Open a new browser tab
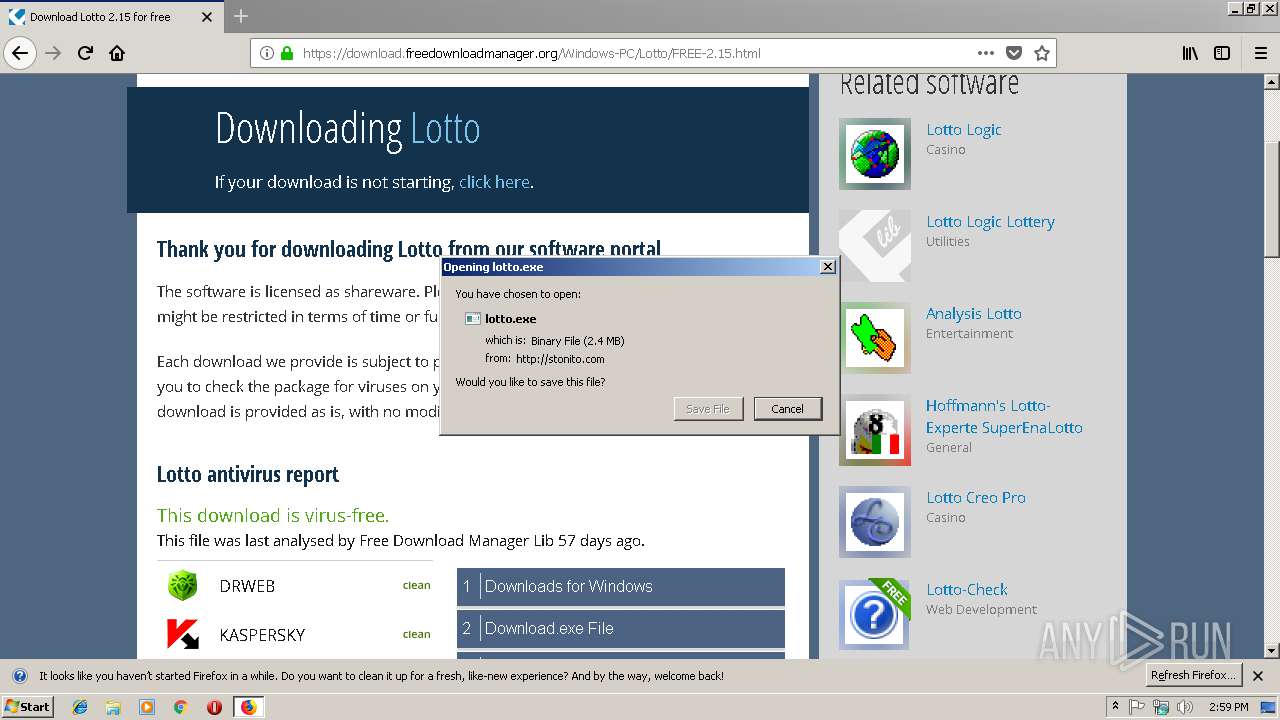This screenshot has width=1280, height=720. pyautogui.click(x=241, y=17)
